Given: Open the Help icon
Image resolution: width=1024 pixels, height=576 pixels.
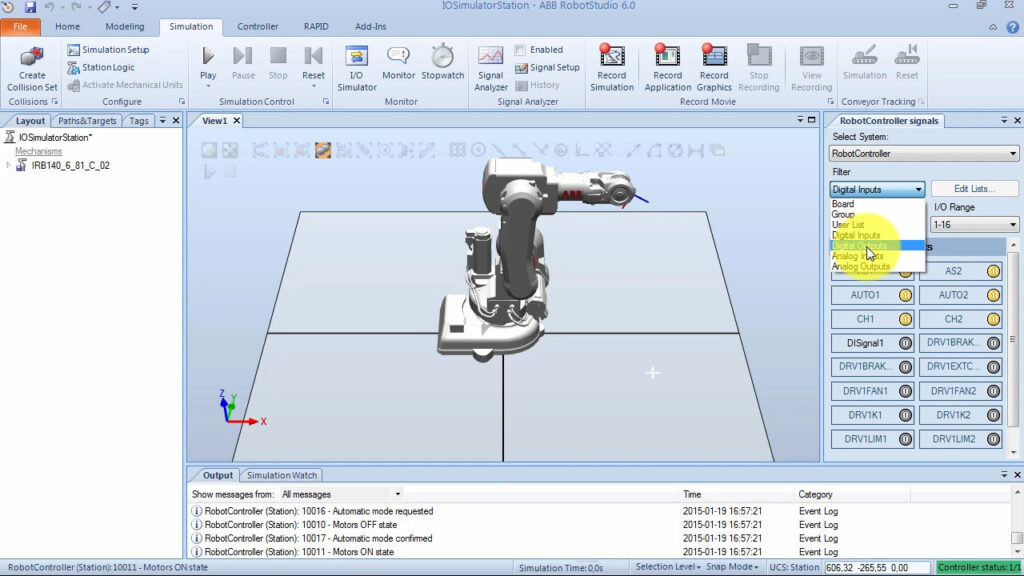Looking at the screenshot, I should tap(1012, 27).
